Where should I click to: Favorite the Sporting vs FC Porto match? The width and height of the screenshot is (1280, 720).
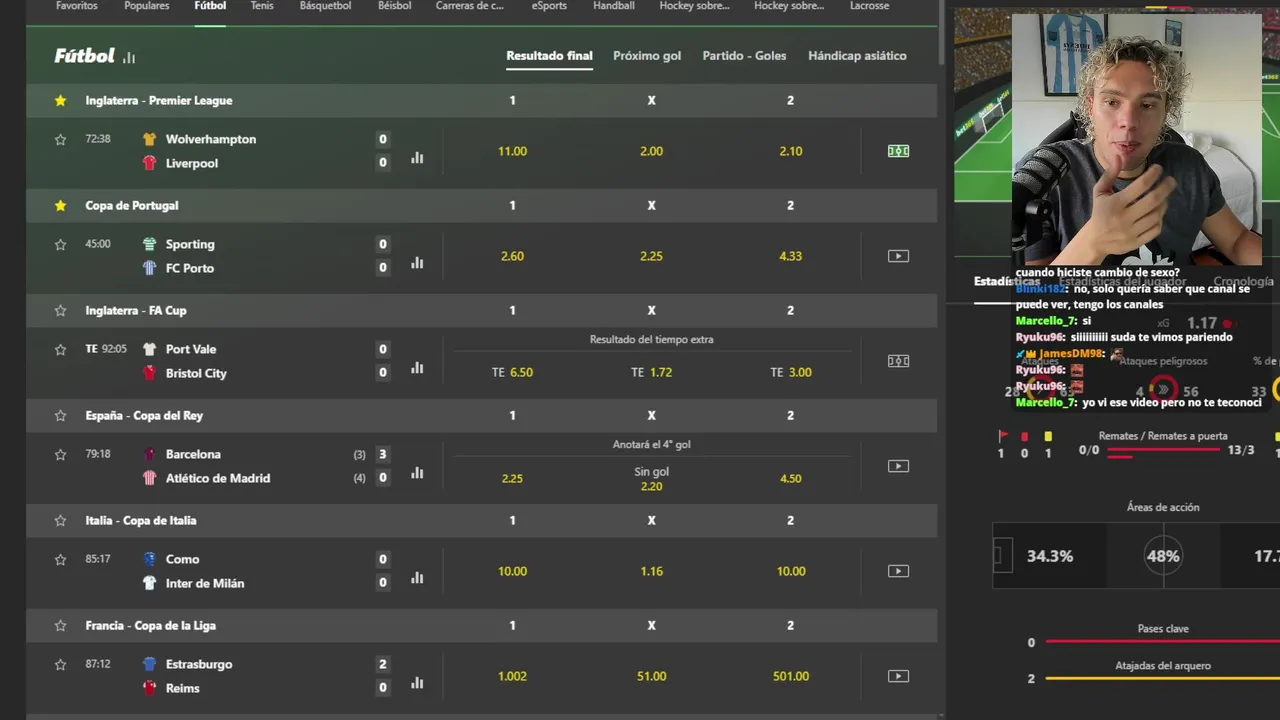tap(60, 244)
